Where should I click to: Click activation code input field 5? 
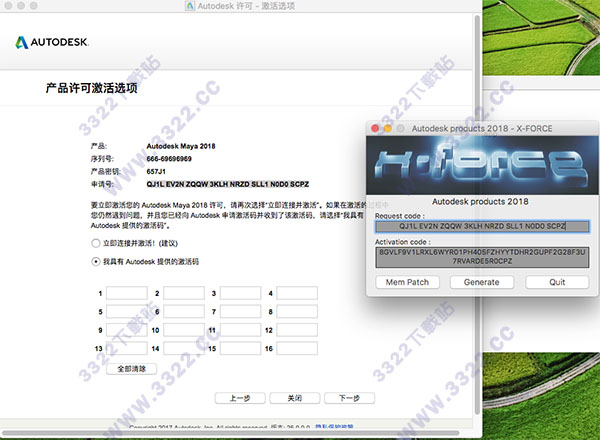click(127, 311)
